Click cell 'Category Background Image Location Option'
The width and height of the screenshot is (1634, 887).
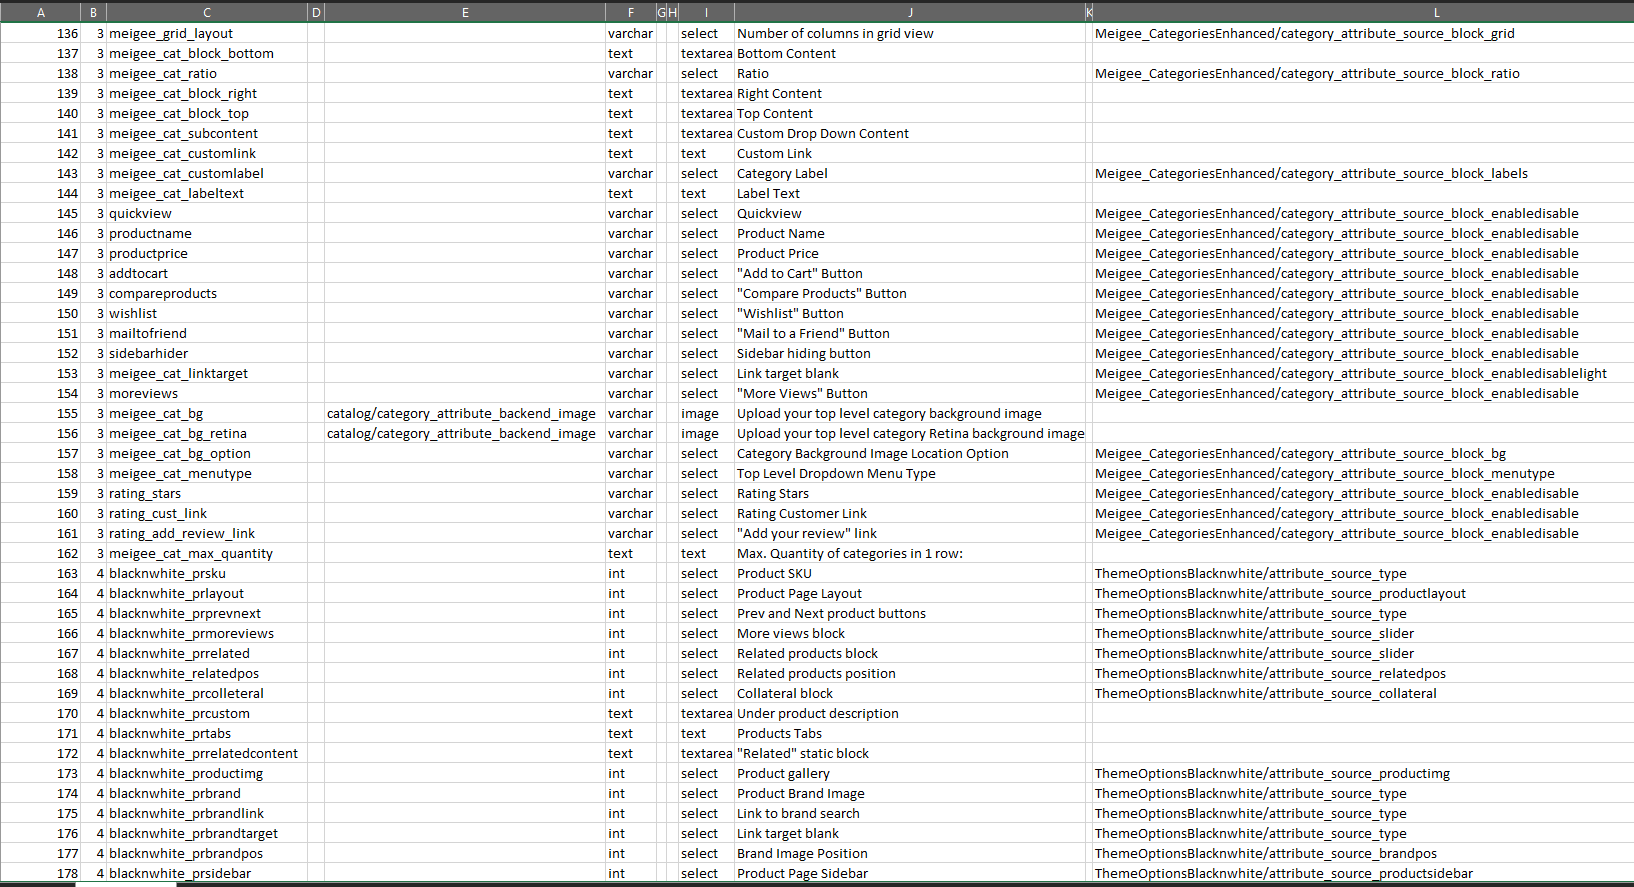point(910,453)
